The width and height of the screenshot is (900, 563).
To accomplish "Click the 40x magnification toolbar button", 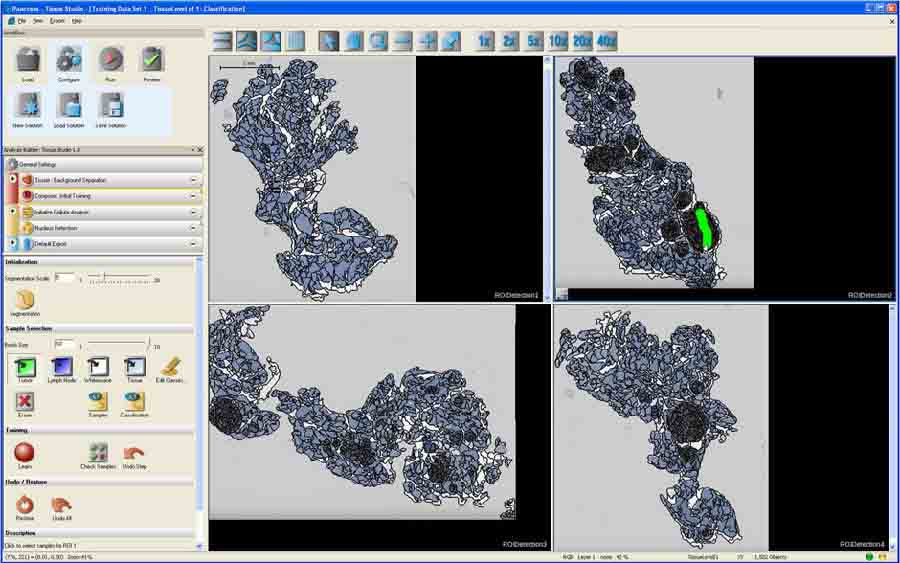I will click(606, 41).
